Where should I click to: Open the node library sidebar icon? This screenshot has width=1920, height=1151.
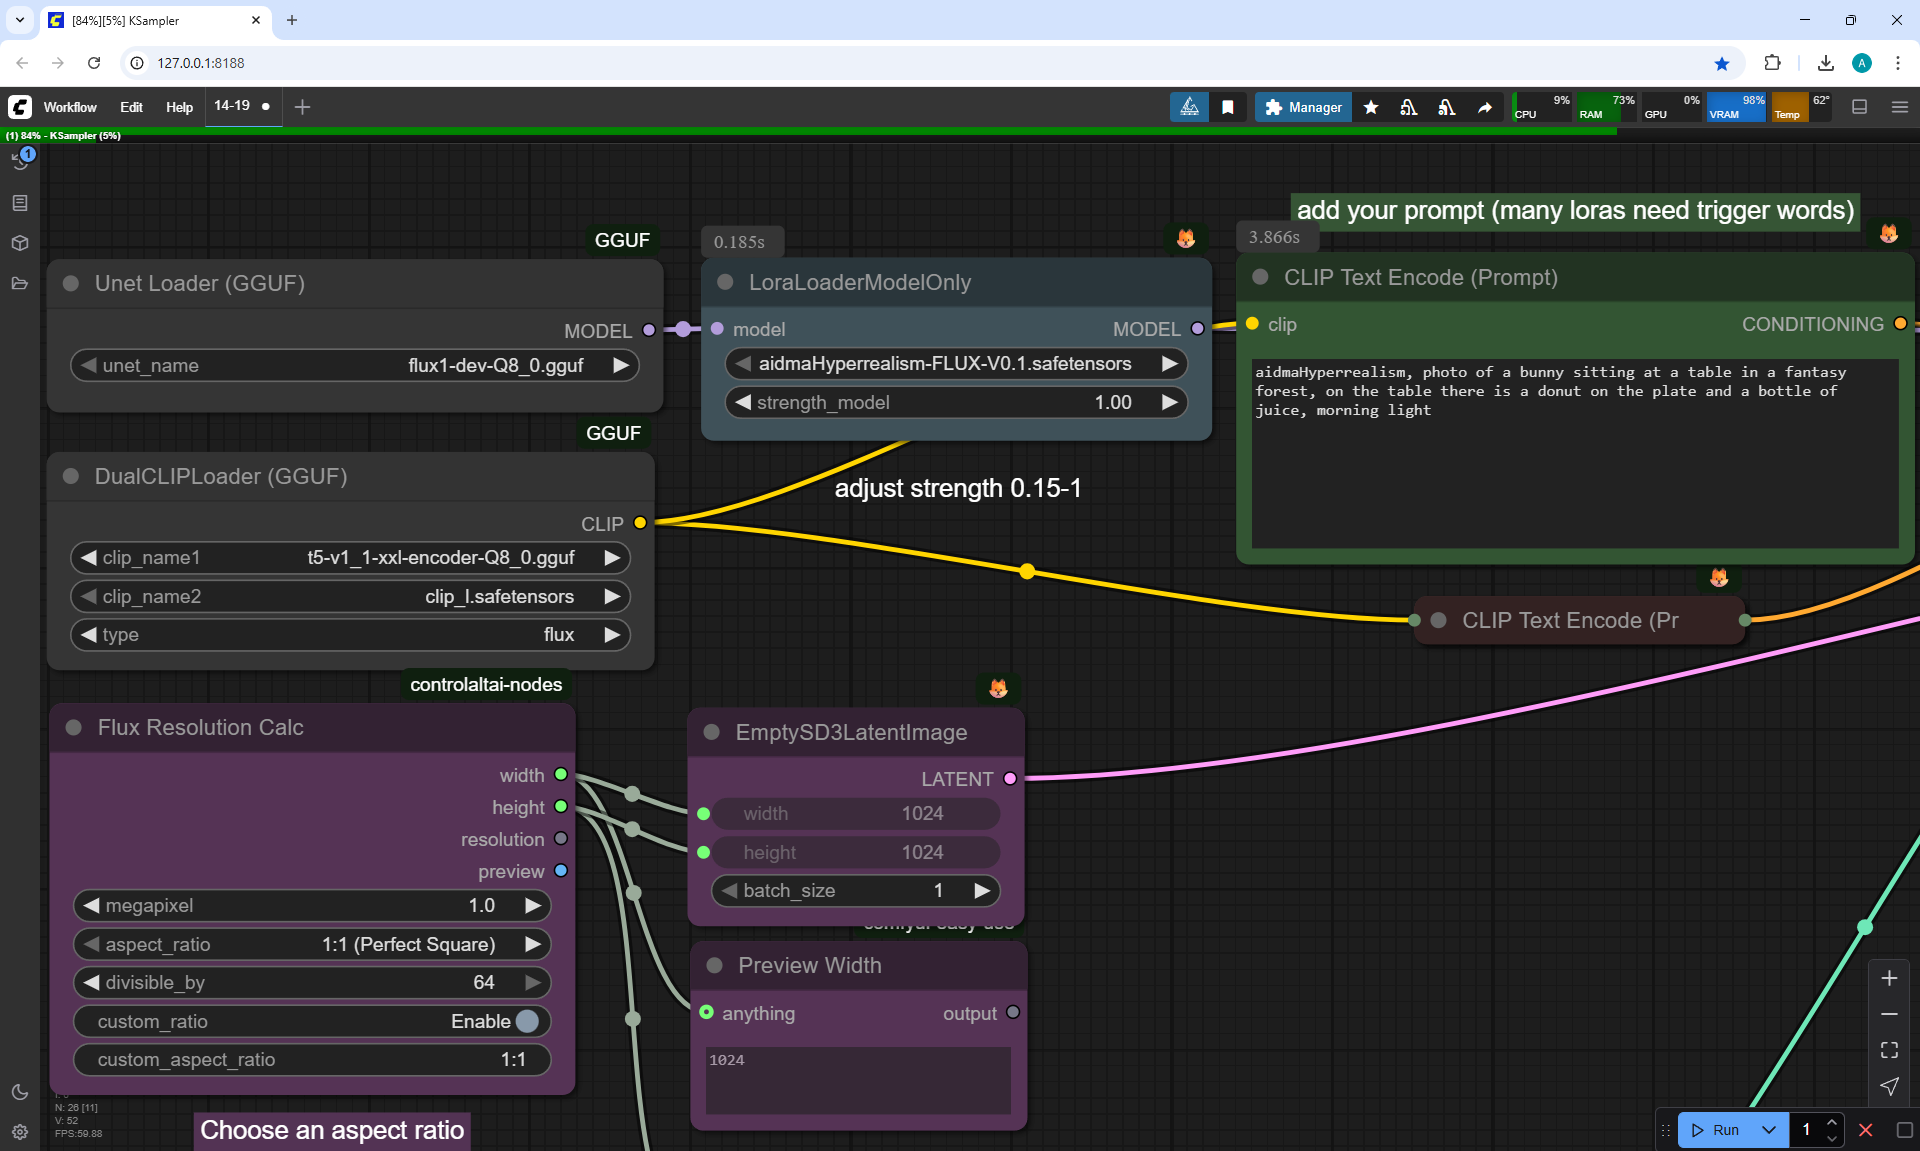point(20,203)
